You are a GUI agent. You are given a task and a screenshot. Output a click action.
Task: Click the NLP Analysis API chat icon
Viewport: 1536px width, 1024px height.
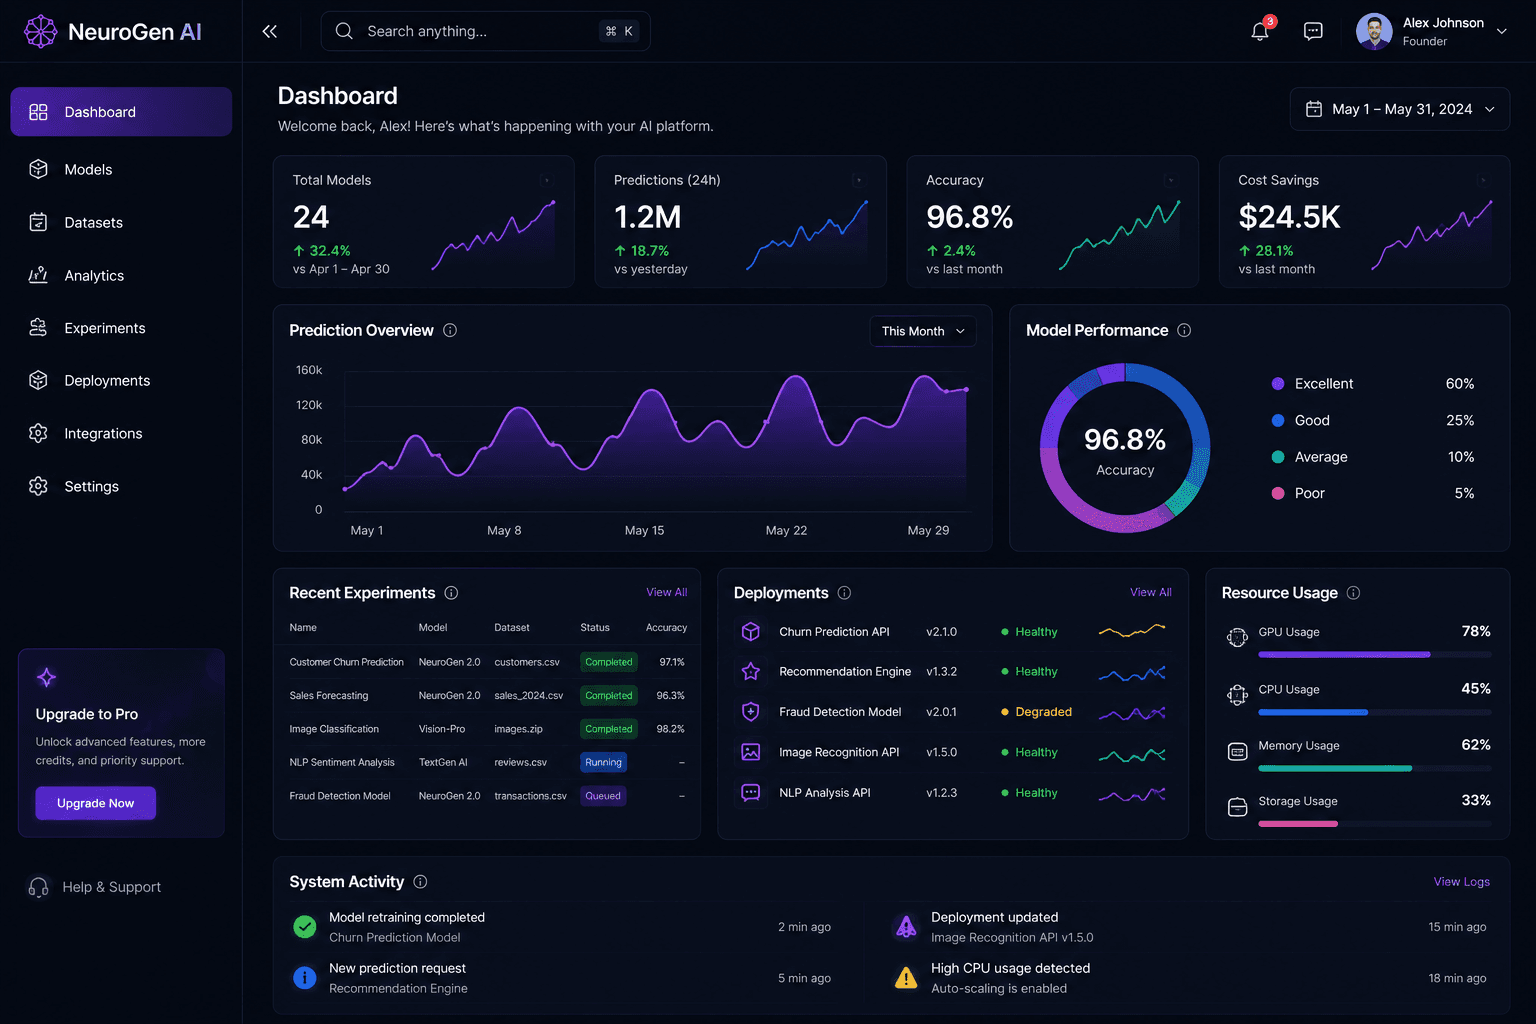(x=751, y=793)
